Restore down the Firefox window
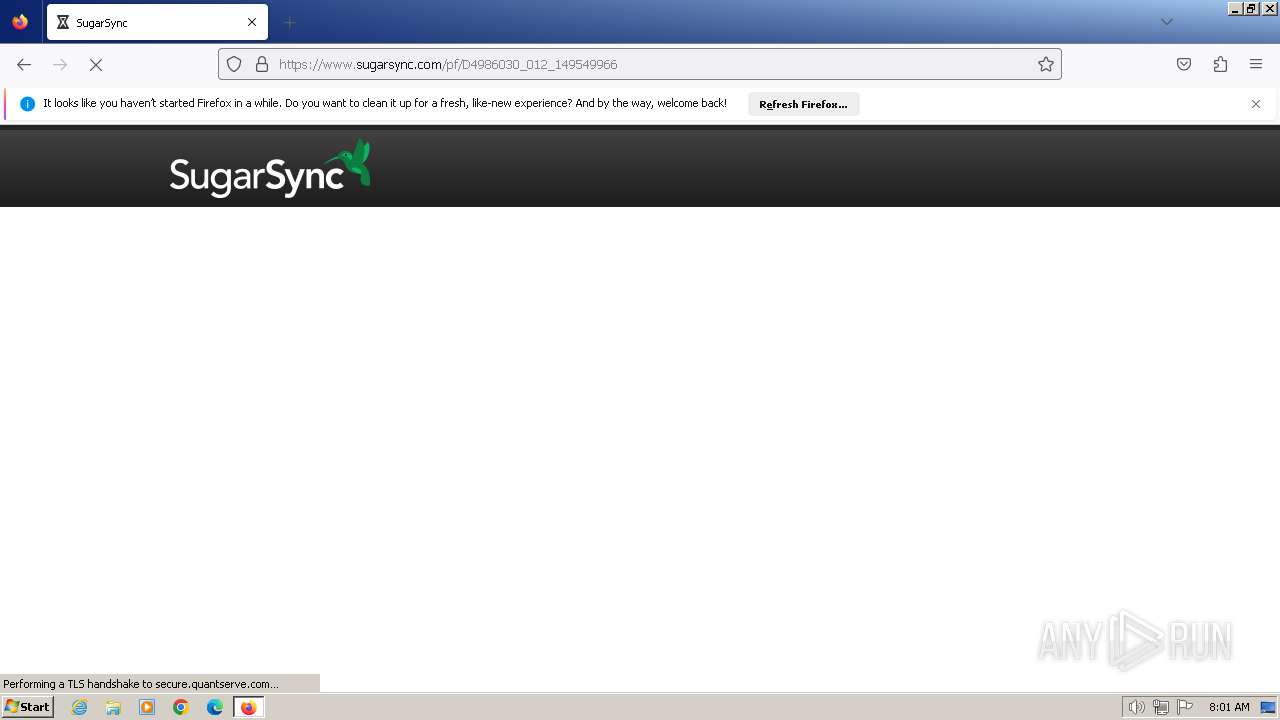 coord(1252,8)
